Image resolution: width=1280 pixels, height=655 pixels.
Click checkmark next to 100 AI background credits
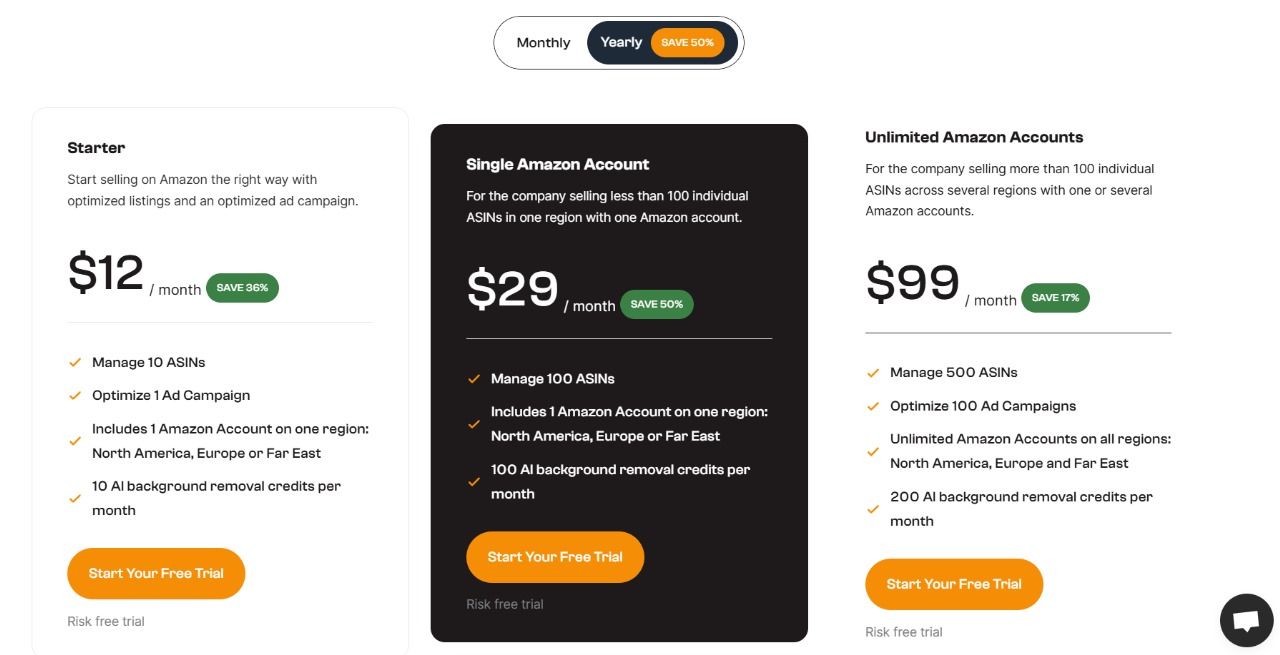[x=474, y=482]
